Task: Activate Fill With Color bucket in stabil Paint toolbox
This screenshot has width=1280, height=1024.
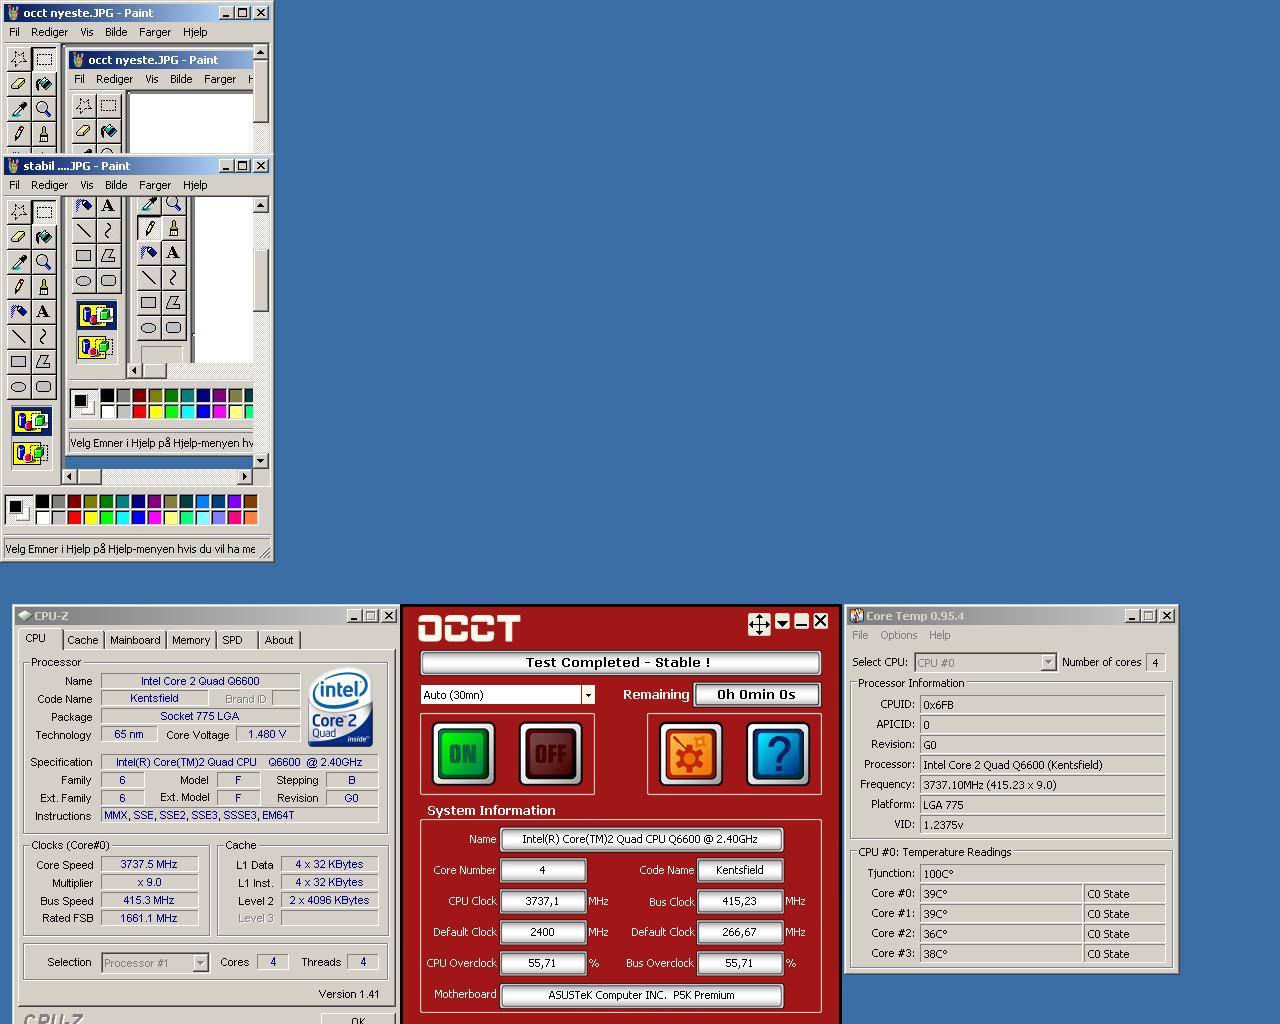Action: click(x=43, y=236)
